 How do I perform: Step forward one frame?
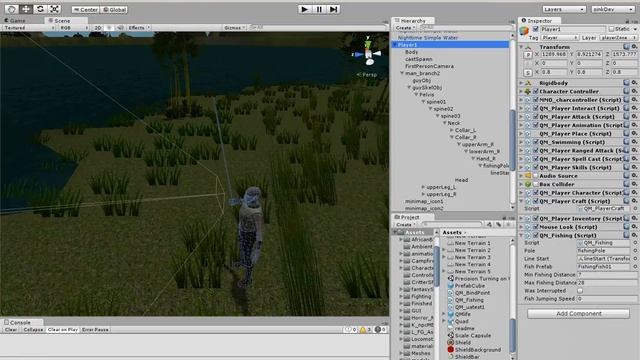tap(333, 9)
